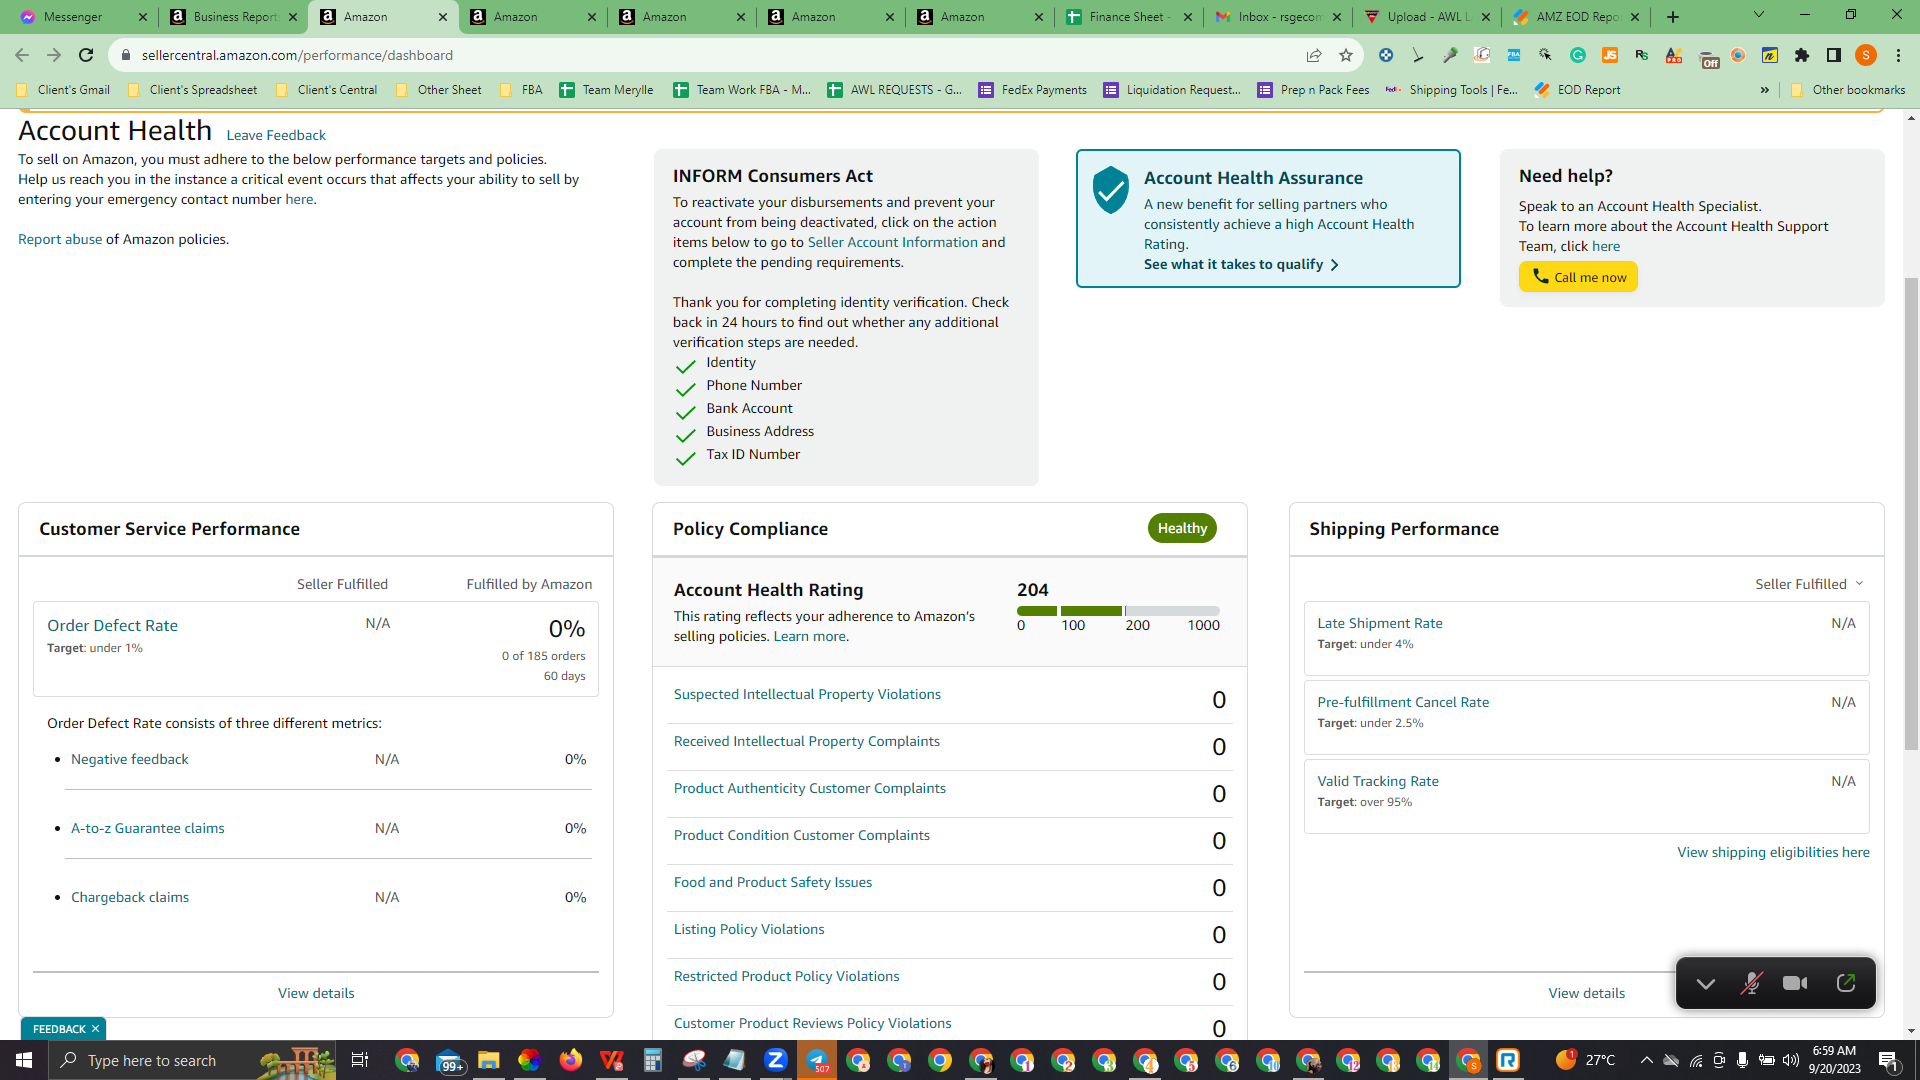
Task: Click the Account Health Rating progress bar
Action: pyautogui.click(x=1118, y=610)
